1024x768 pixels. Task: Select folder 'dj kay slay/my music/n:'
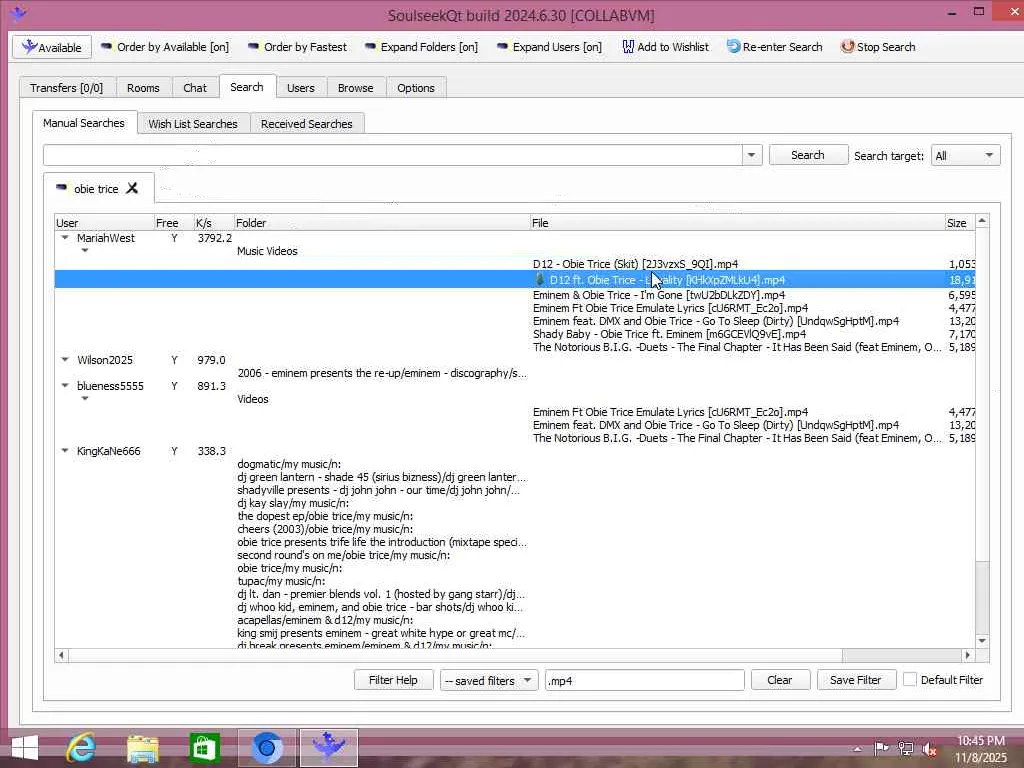(x=293, y=503)
